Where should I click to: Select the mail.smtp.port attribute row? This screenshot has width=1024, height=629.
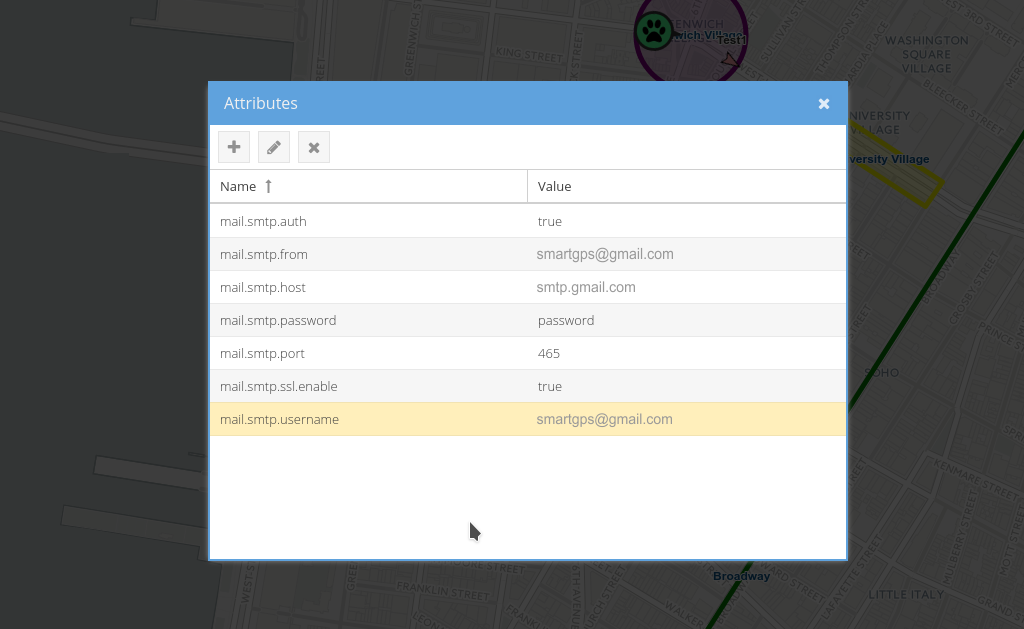click(262, 353)
